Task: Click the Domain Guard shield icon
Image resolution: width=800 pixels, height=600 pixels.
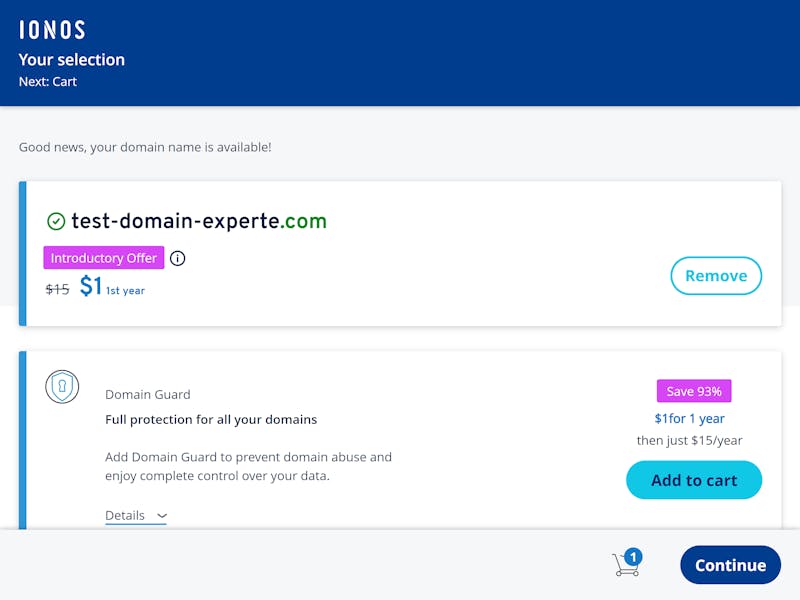Action: pyautogui.click(x=62, y=387)
